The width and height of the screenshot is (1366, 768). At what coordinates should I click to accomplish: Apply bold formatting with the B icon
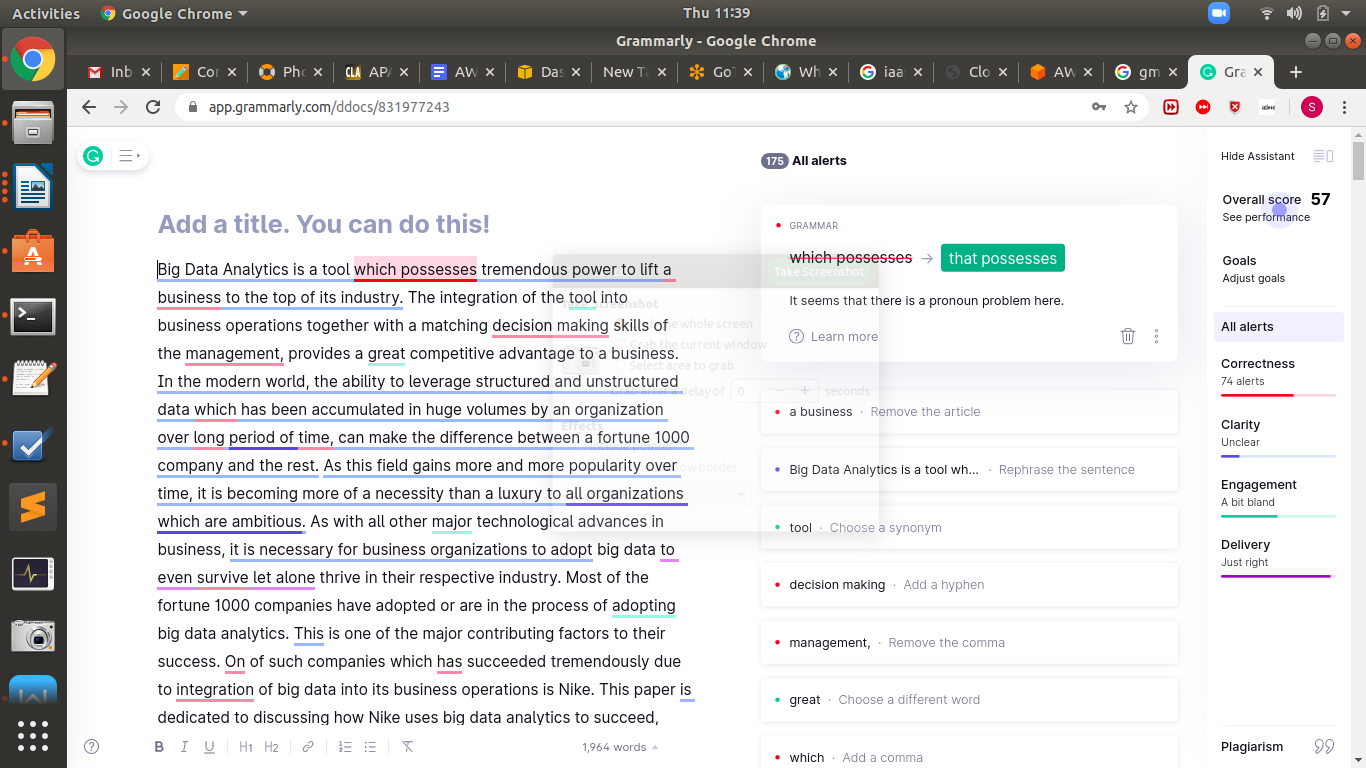pos(159,747)
